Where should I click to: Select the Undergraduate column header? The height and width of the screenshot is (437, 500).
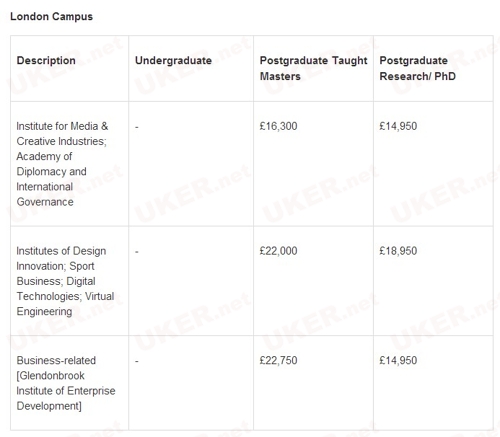click(173, 60)
